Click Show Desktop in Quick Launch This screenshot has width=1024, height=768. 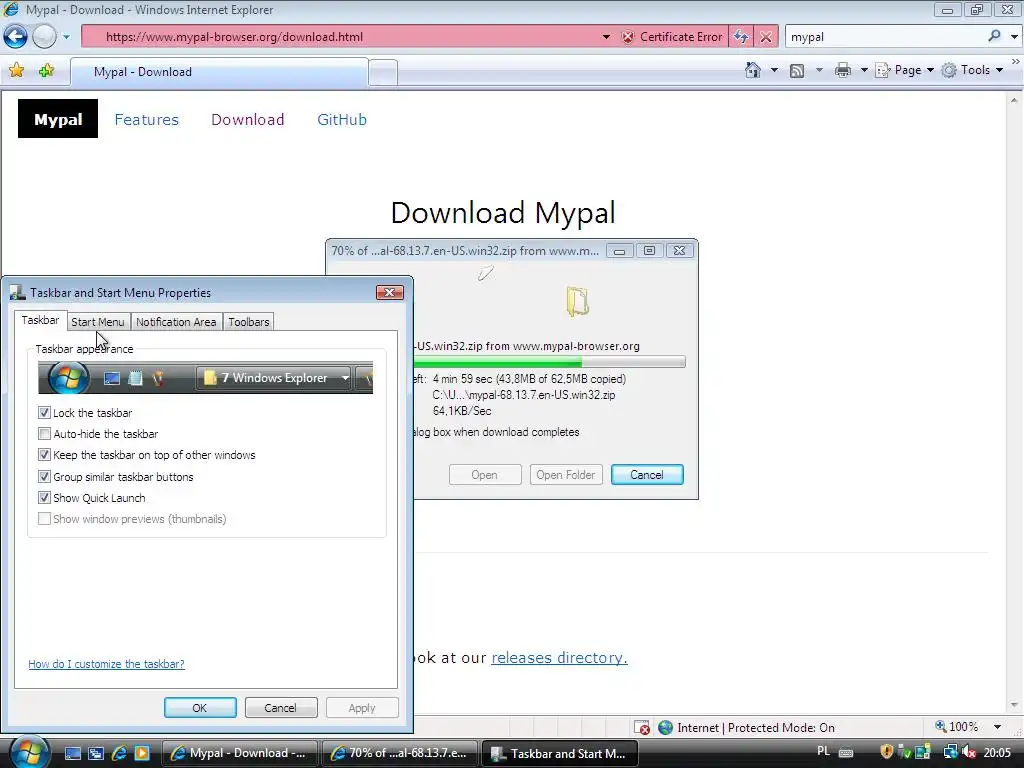[72, 753]
